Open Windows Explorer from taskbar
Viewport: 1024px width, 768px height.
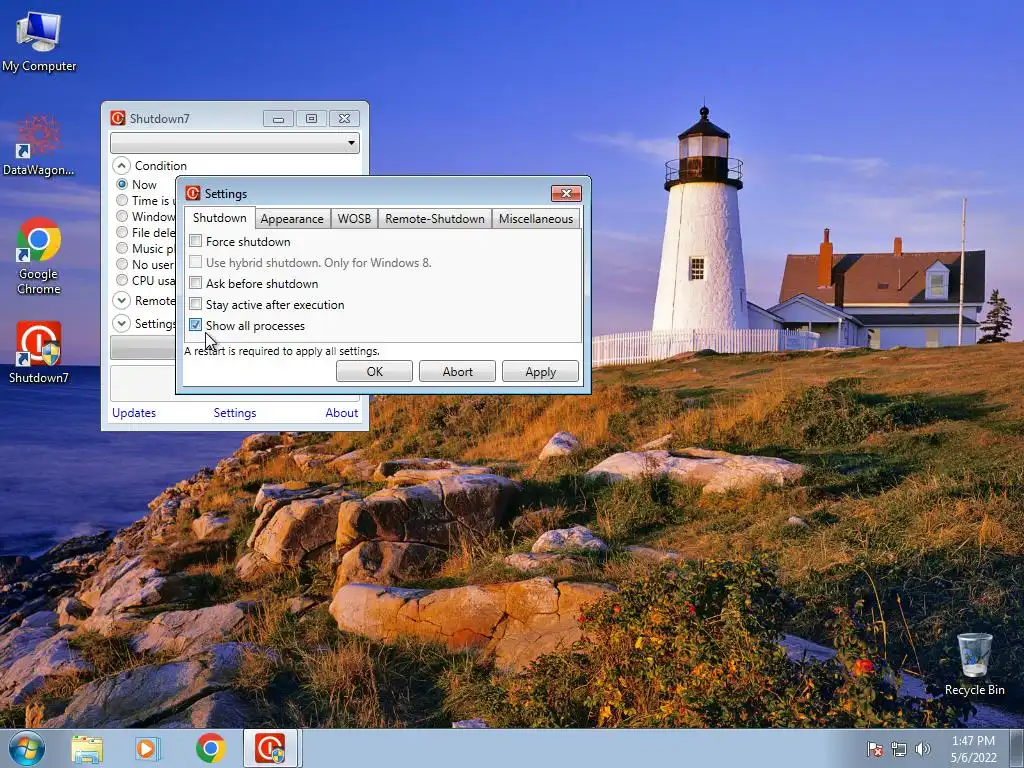point(87,748)
